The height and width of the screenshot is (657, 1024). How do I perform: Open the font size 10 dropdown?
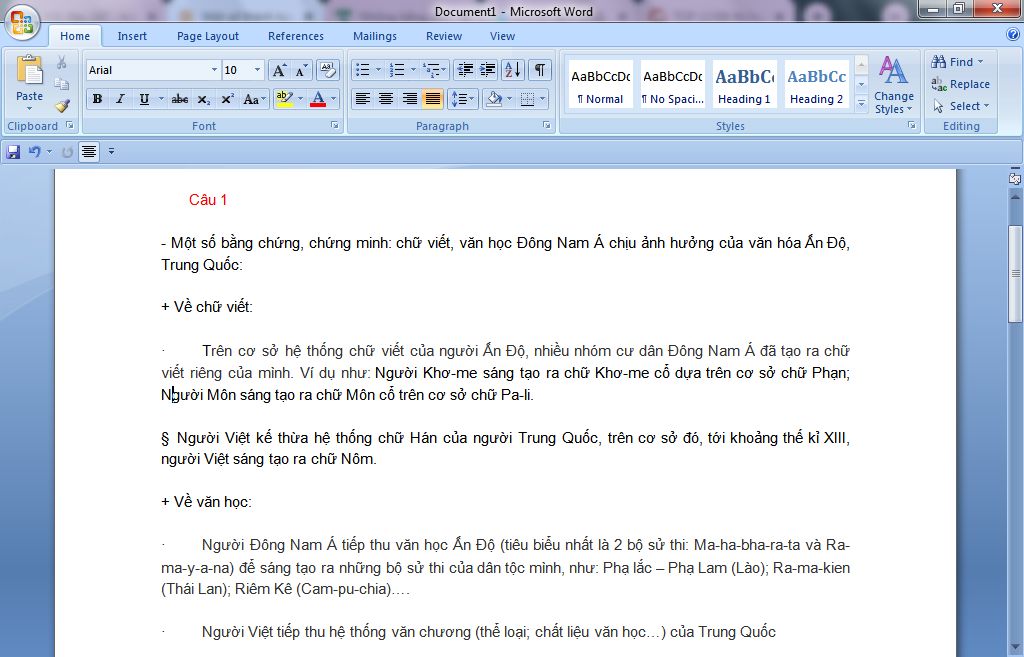[x=257, y=70]
